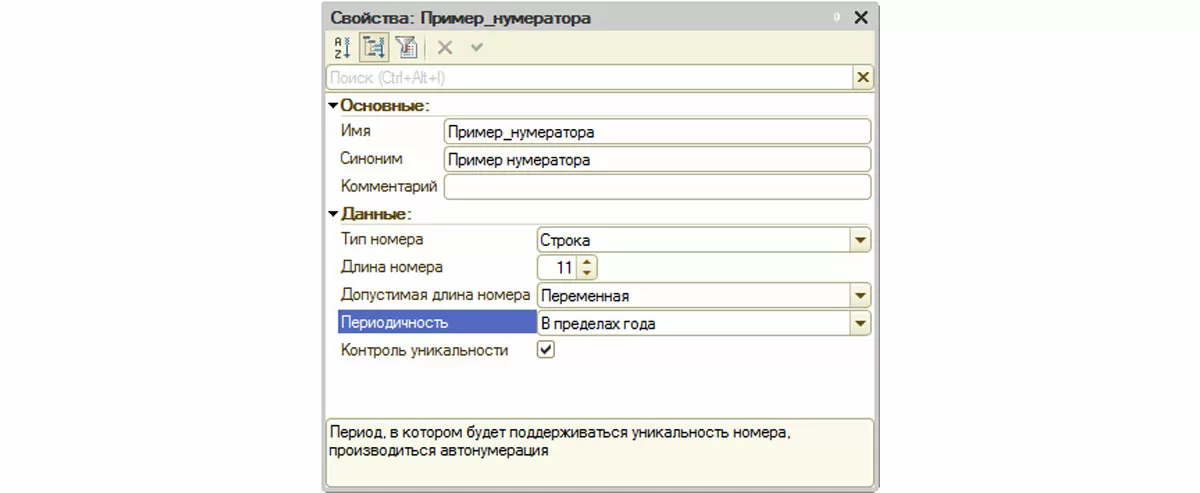Clear the search field with X button

tap(862, 77)
